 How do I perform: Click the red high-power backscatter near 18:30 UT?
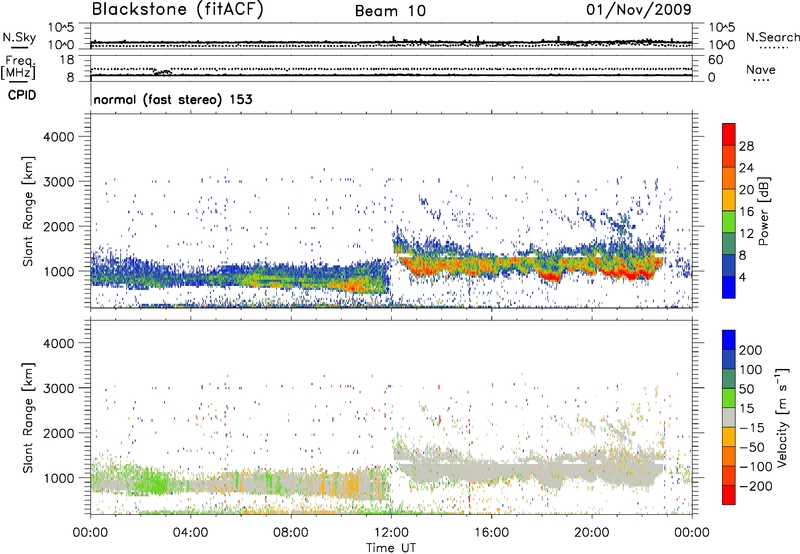[552, 276]
